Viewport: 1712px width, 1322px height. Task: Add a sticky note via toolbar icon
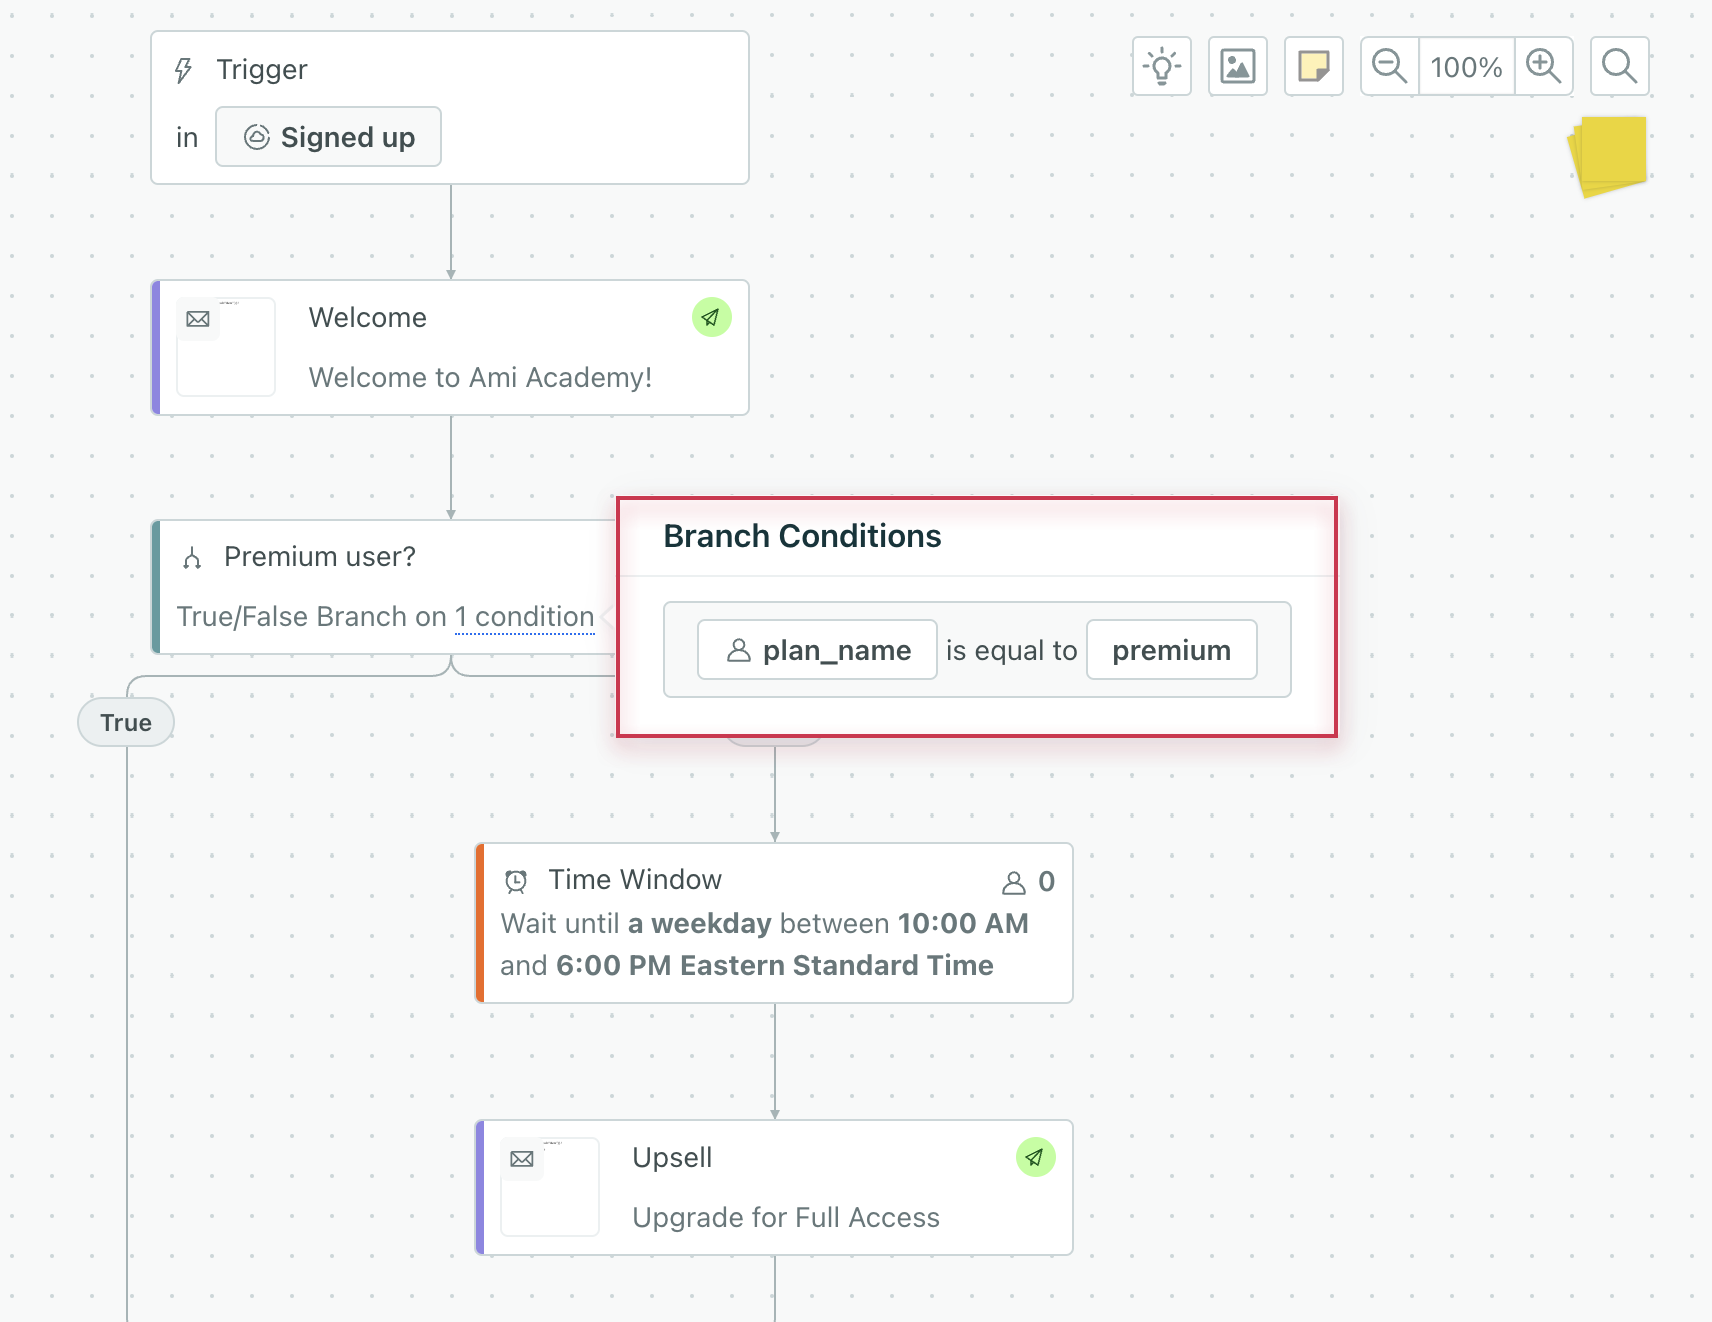pyautogui.click(x=1314, y=66)
